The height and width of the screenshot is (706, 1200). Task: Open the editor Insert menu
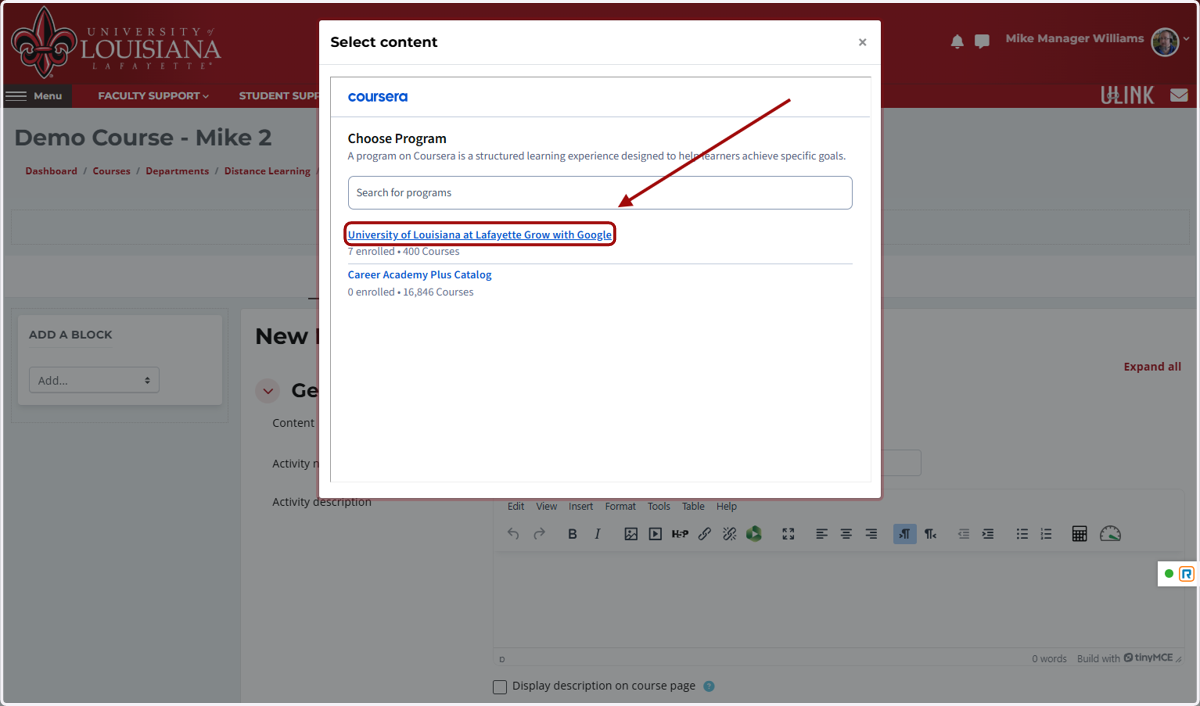tap(581, 506)
